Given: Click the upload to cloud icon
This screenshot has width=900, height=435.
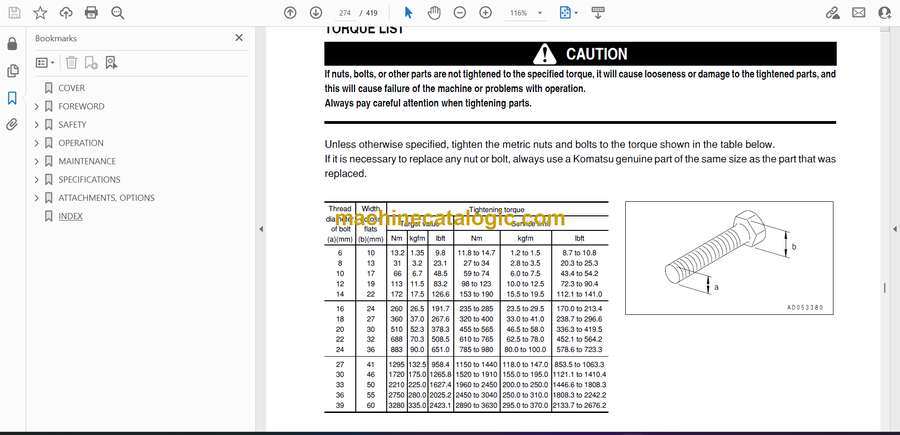Looking at the screenshot, I should [x=66, y=13].
